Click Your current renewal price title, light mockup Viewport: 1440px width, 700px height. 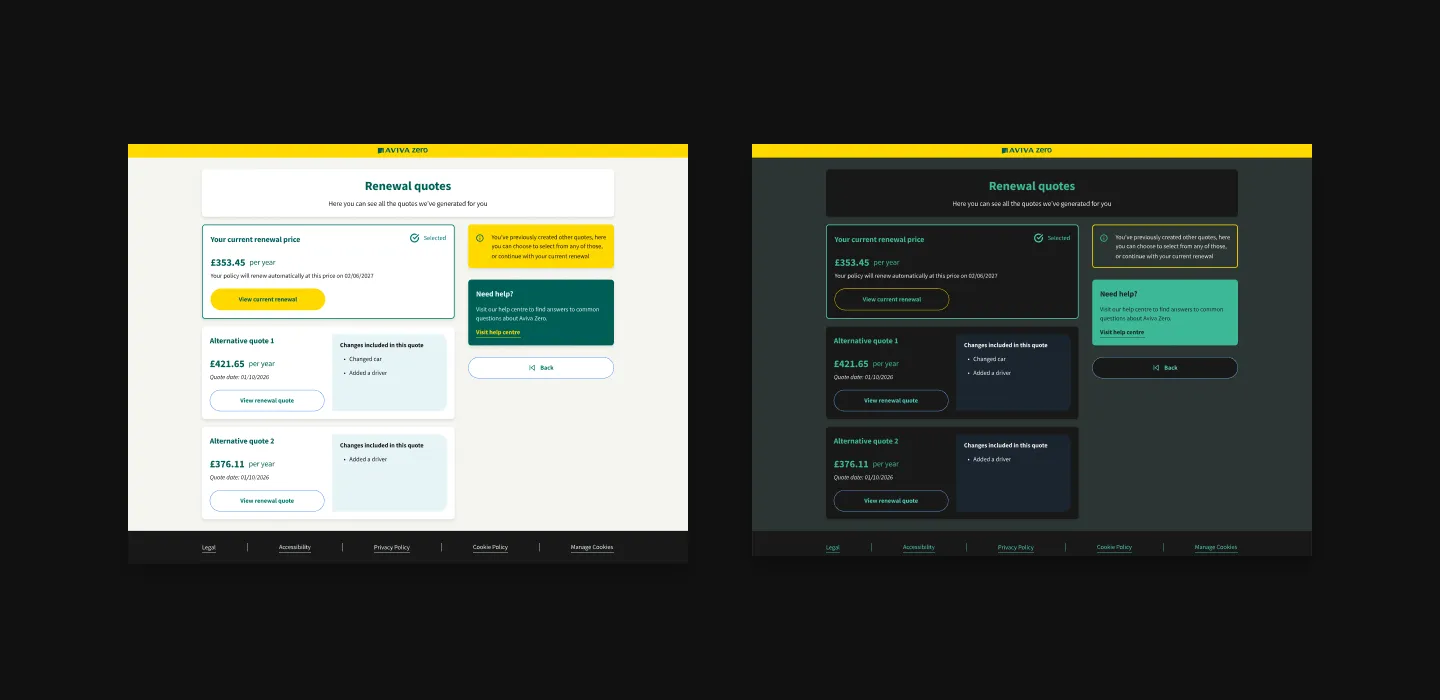[255, 240]
